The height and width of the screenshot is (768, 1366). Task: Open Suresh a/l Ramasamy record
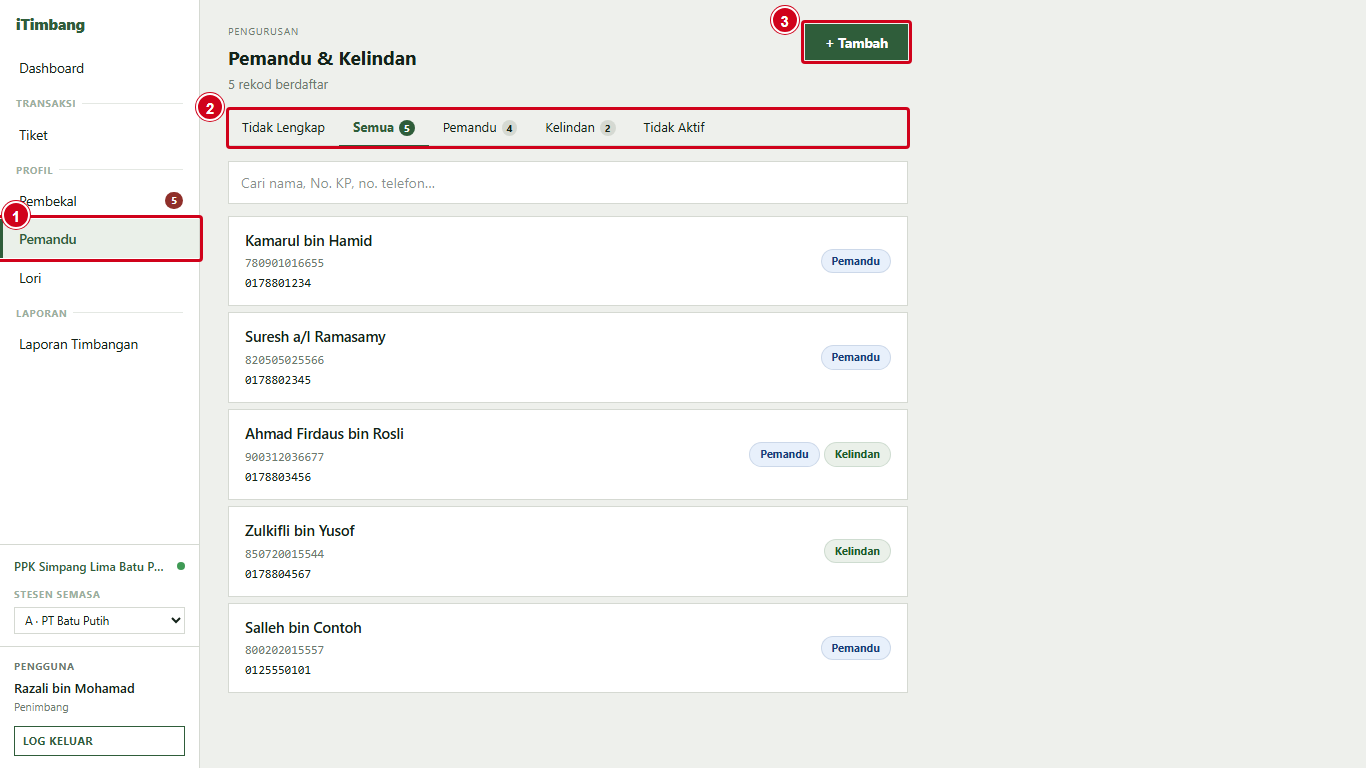[568, 358]
